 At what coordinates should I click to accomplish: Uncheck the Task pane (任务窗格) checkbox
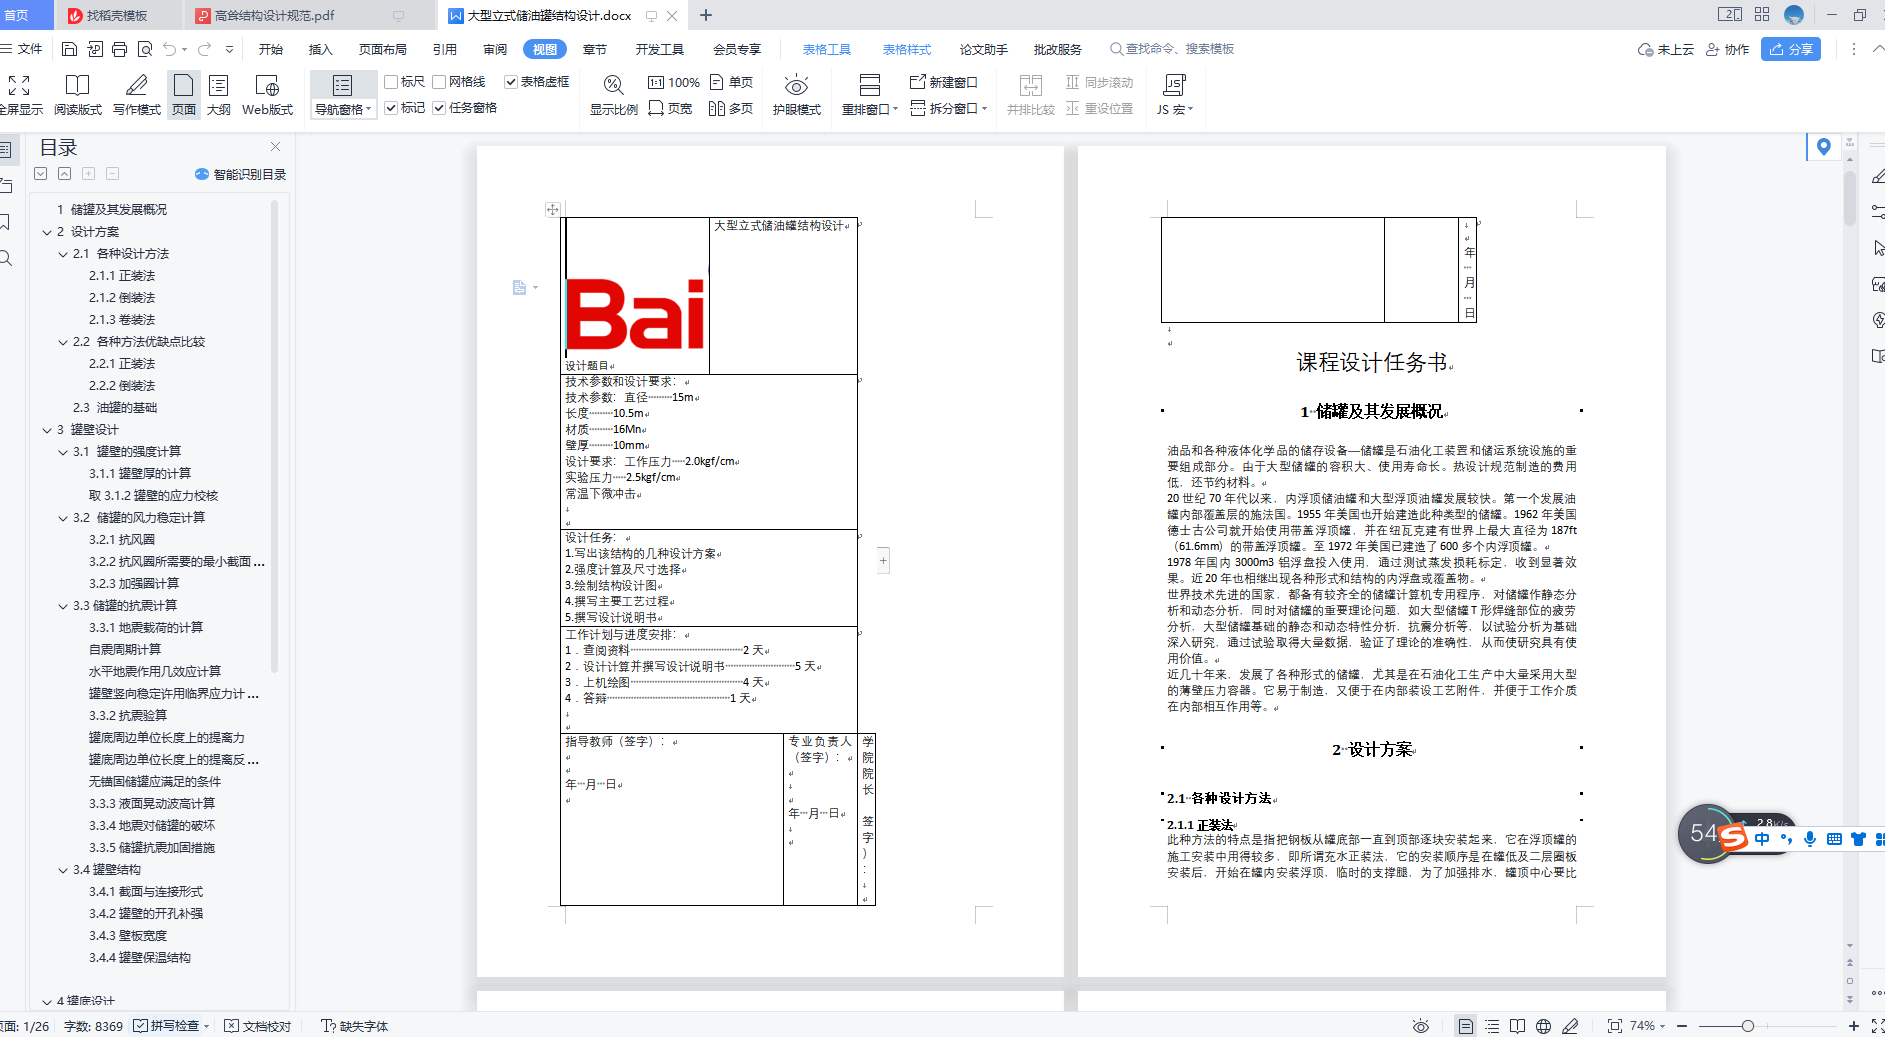pos(439,108)
